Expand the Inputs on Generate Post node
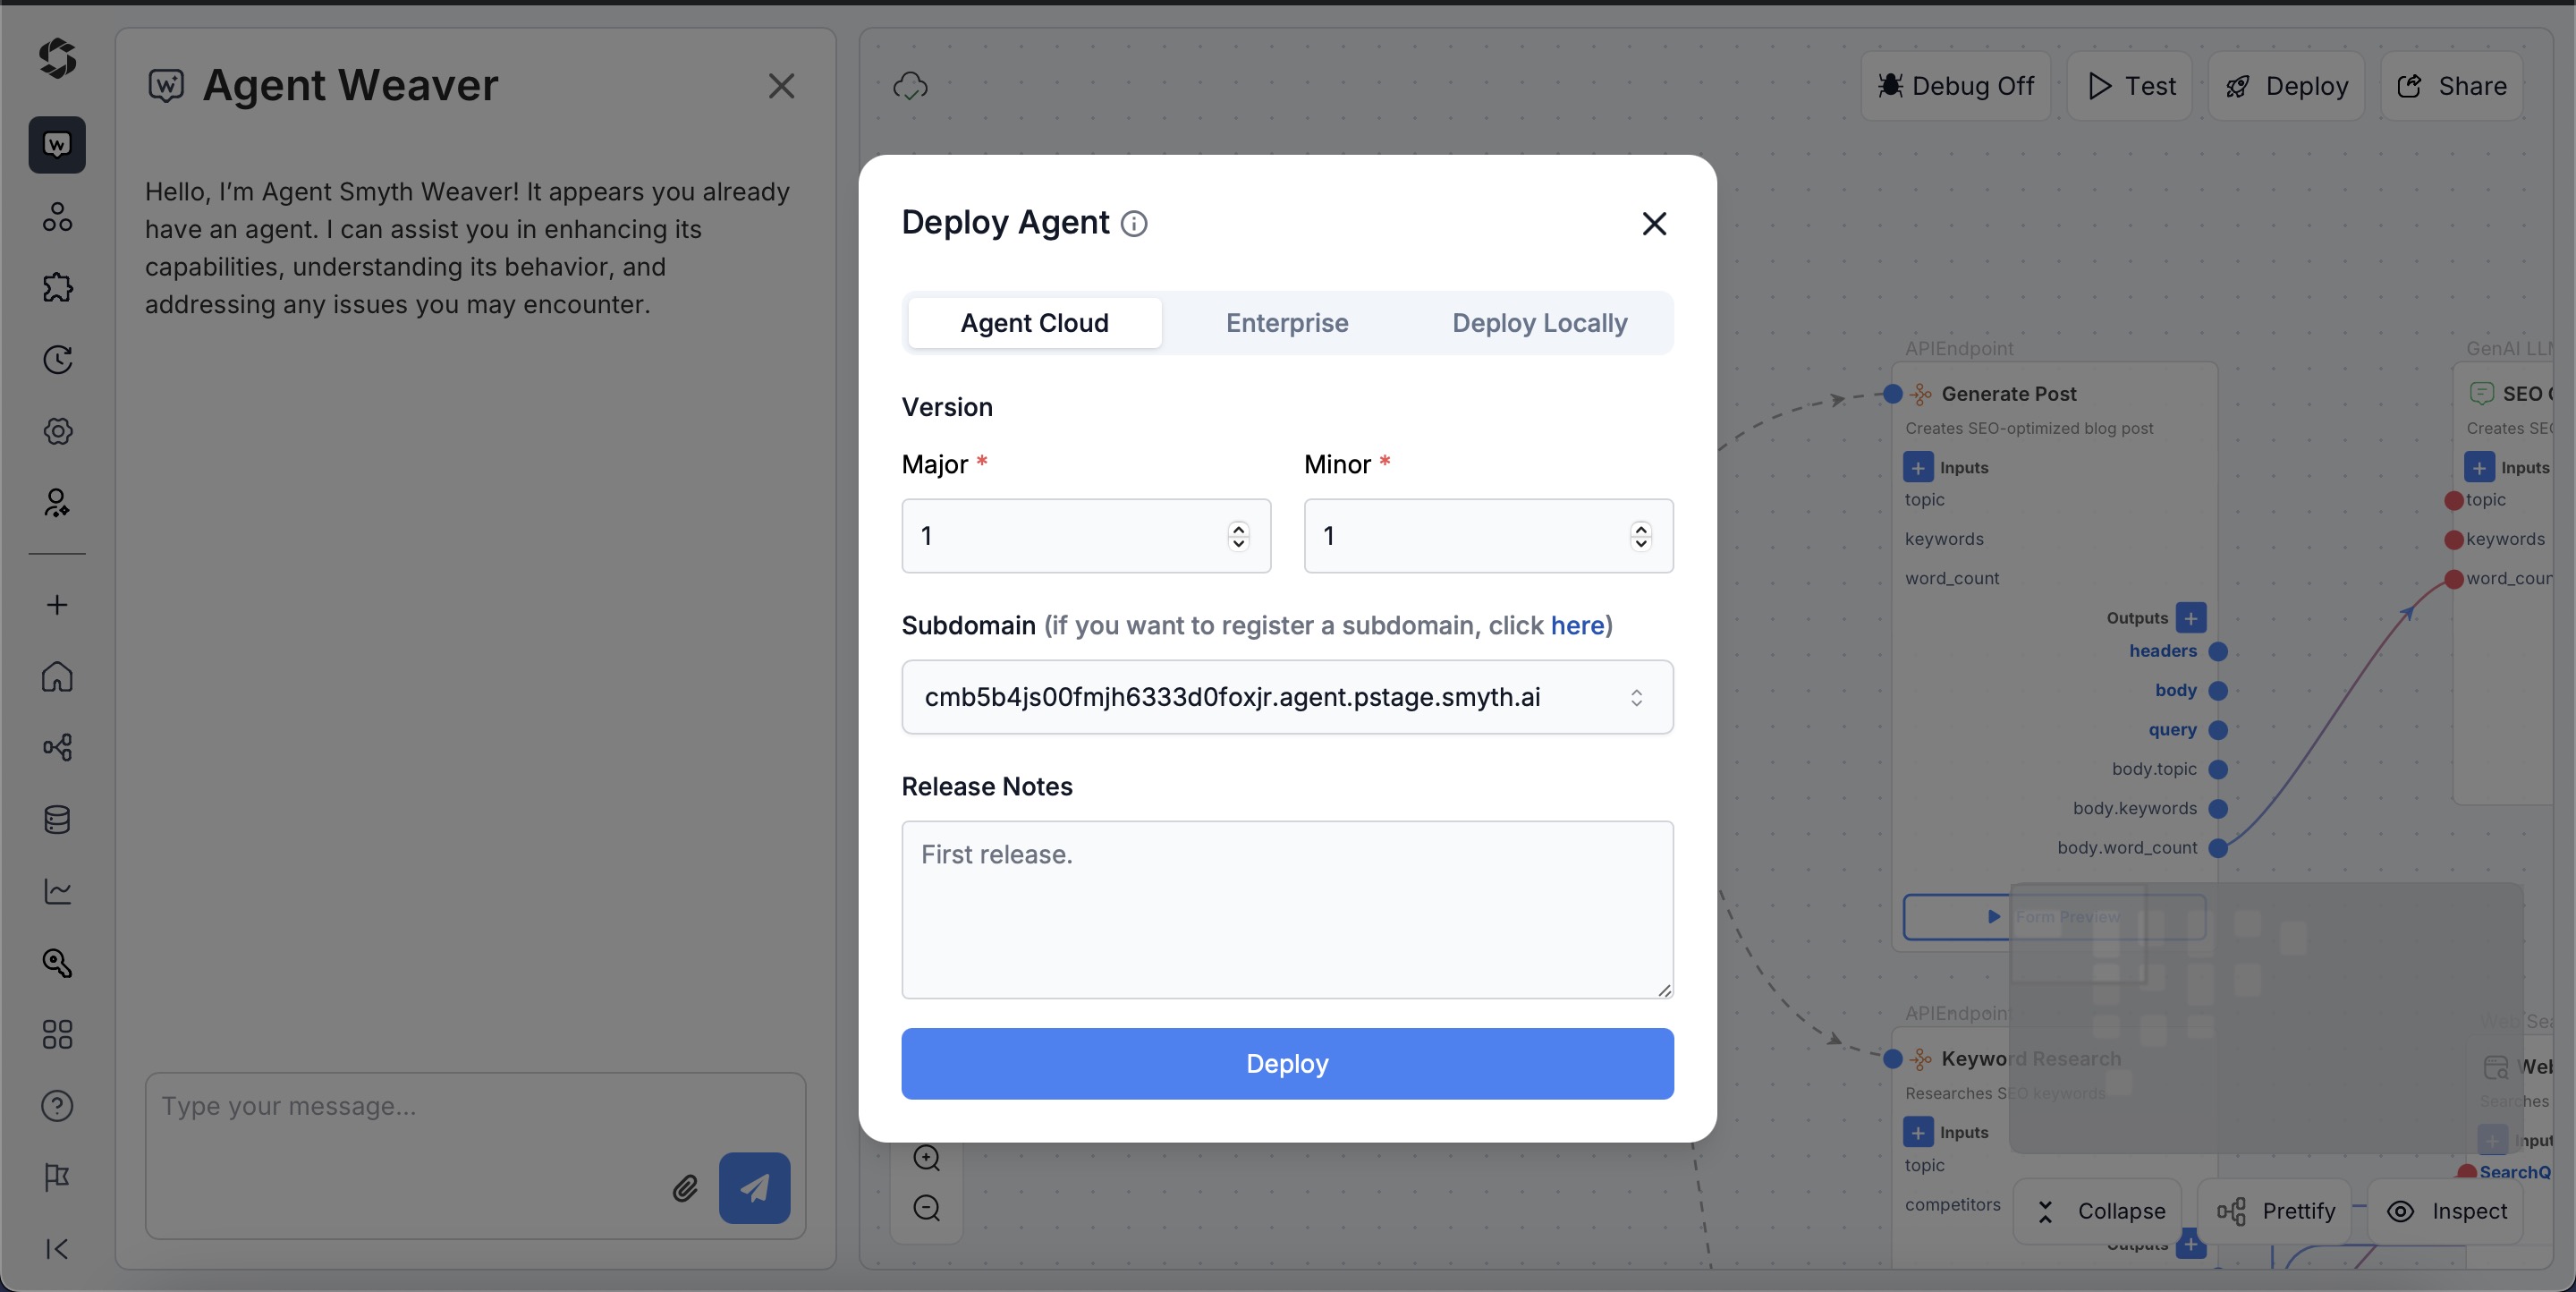 click(1918, 467)
